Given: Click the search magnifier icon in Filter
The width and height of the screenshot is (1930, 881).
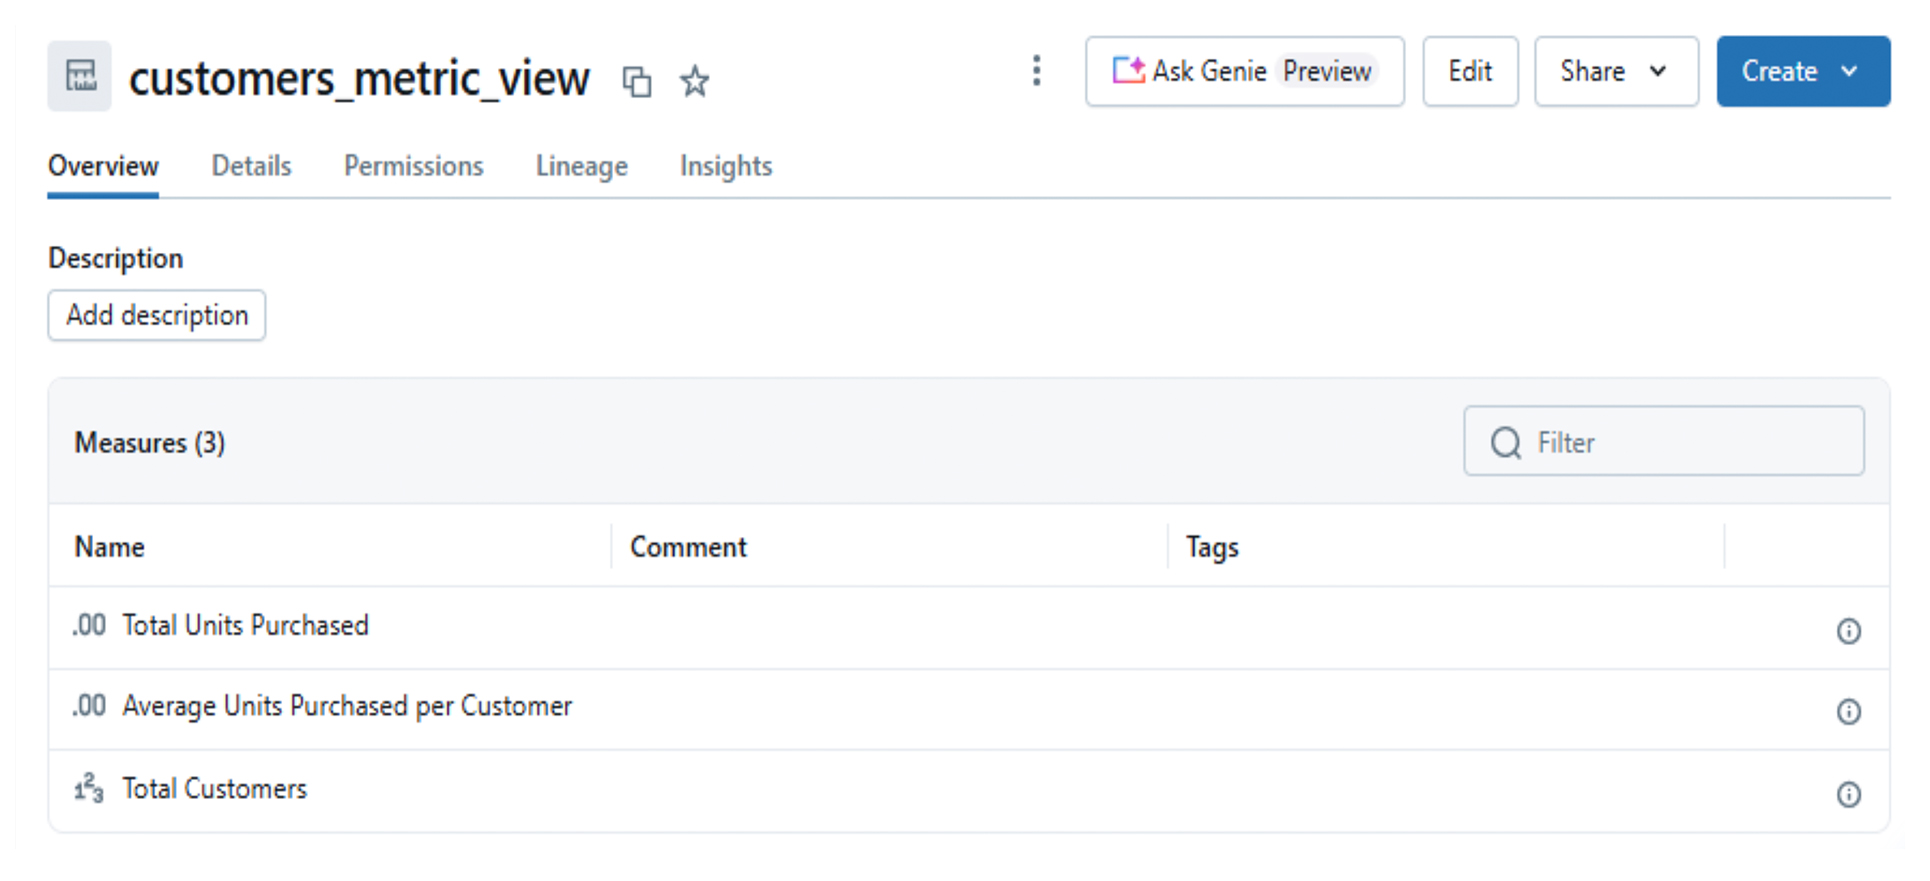Looking at the screenshot, I should pos(1505,442).
